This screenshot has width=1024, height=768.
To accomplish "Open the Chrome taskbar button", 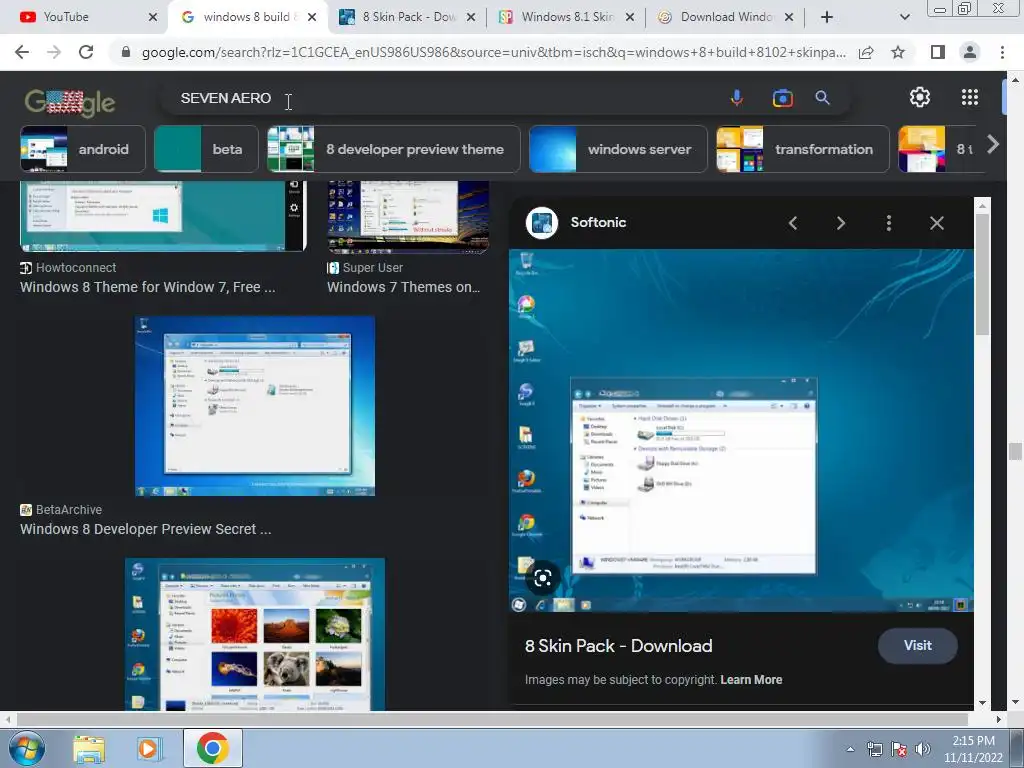I will click(x=212, y=748).
